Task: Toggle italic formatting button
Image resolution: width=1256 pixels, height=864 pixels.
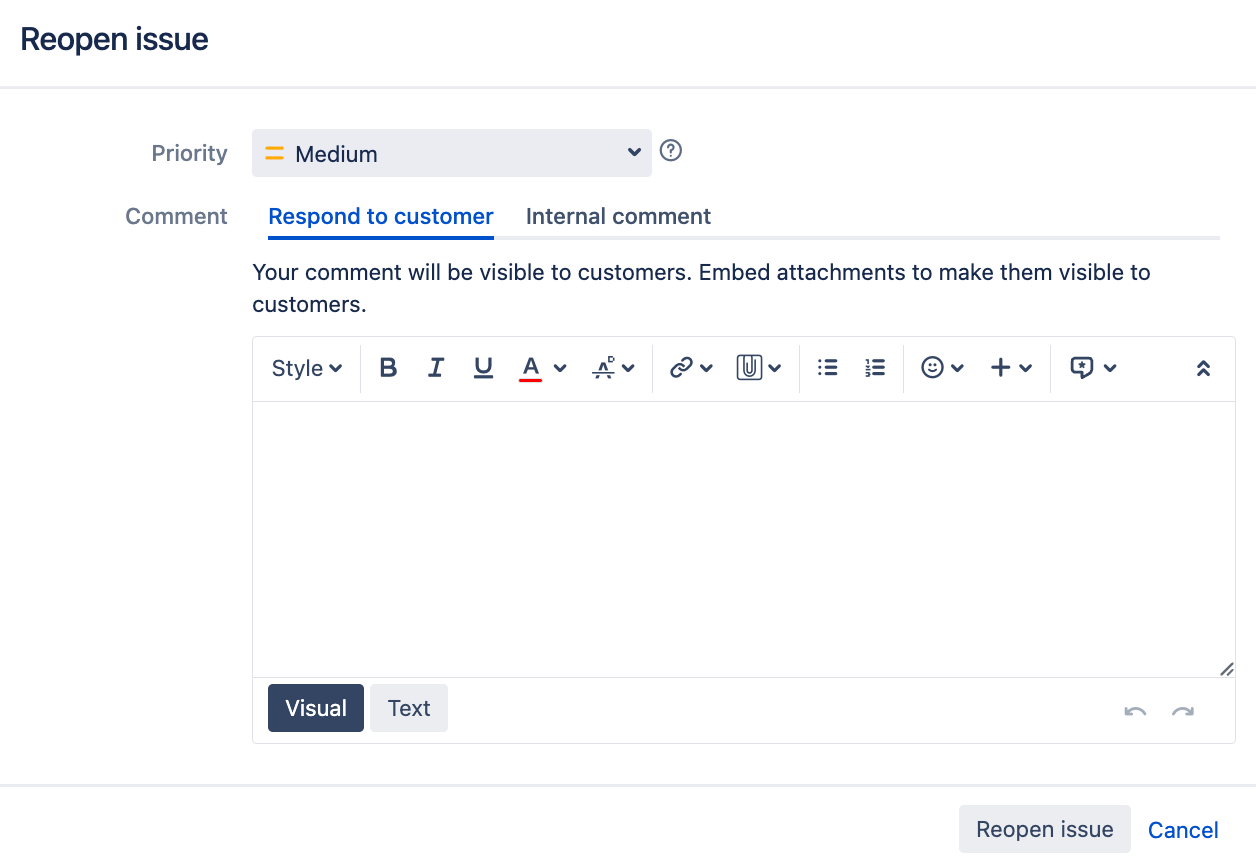Action: pos(436,368)
